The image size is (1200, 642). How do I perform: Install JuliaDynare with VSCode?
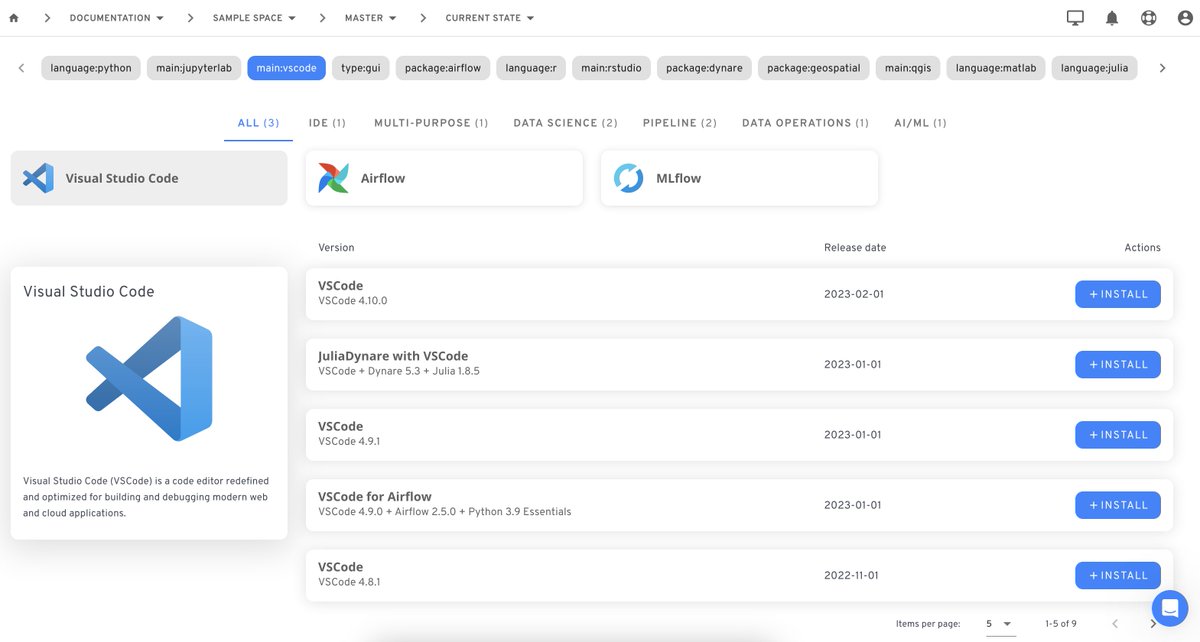click(1118, 364)
